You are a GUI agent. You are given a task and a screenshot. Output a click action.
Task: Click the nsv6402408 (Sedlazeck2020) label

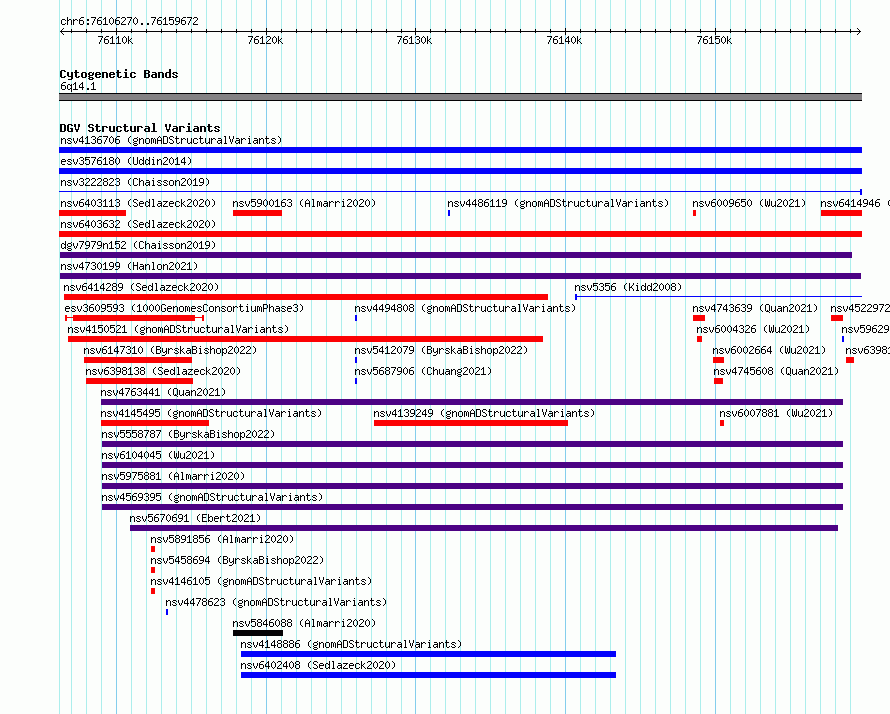click(x=318, y=665)
